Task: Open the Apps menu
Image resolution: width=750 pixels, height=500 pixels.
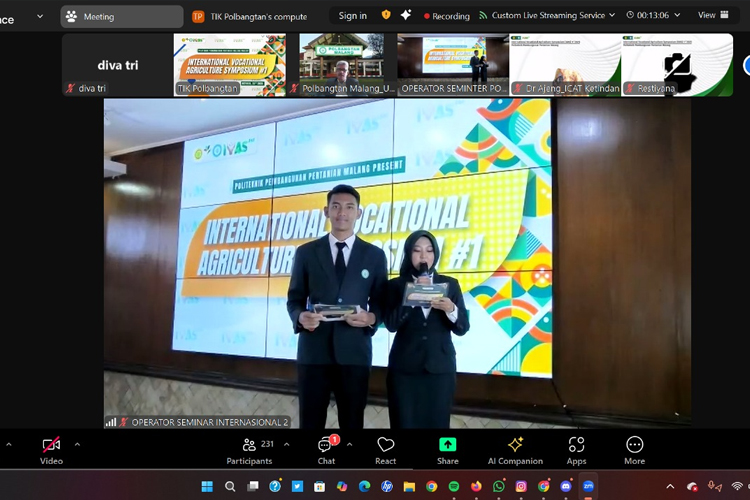Action: tap(576, 448)
